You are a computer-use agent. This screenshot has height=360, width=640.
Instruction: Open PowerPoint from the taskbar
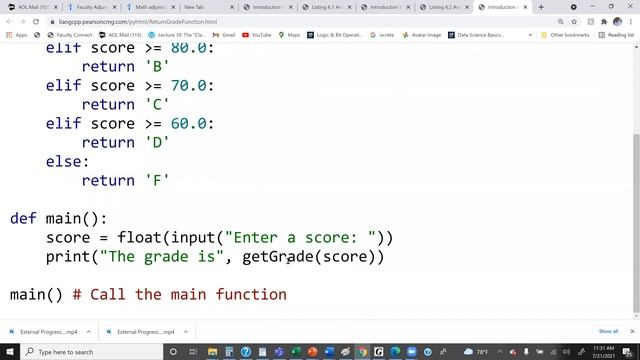pos(313,352)
